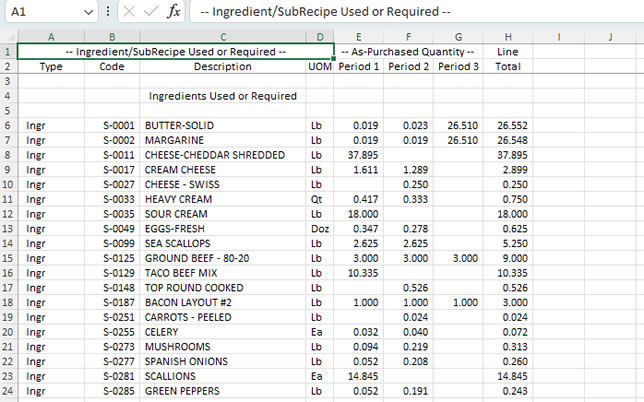Select row 15 header
Image resolution: width=644 pixels, height=402 pixels.
click(8, 258)
